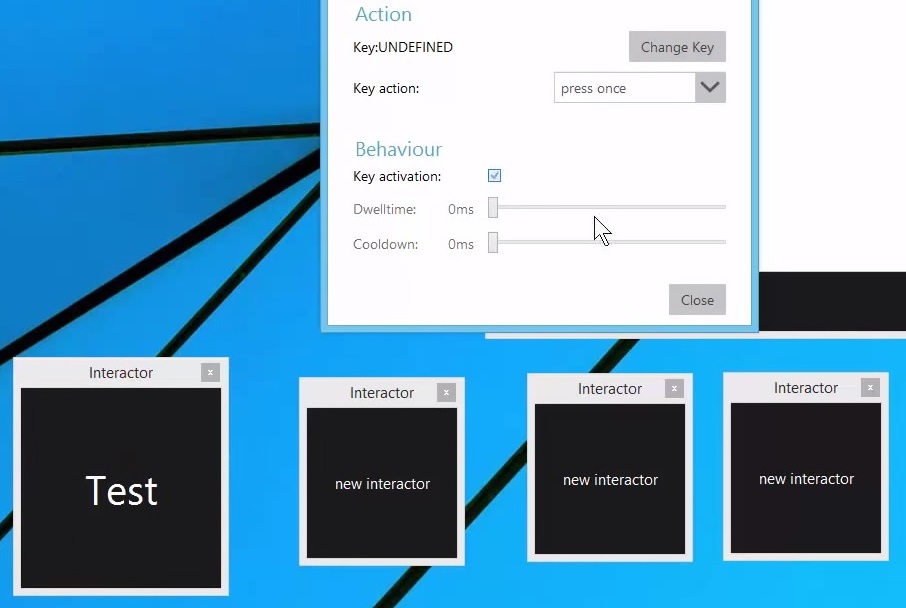
Task: Enable the Key activation checkbox
Action: [x=494, y=176]
